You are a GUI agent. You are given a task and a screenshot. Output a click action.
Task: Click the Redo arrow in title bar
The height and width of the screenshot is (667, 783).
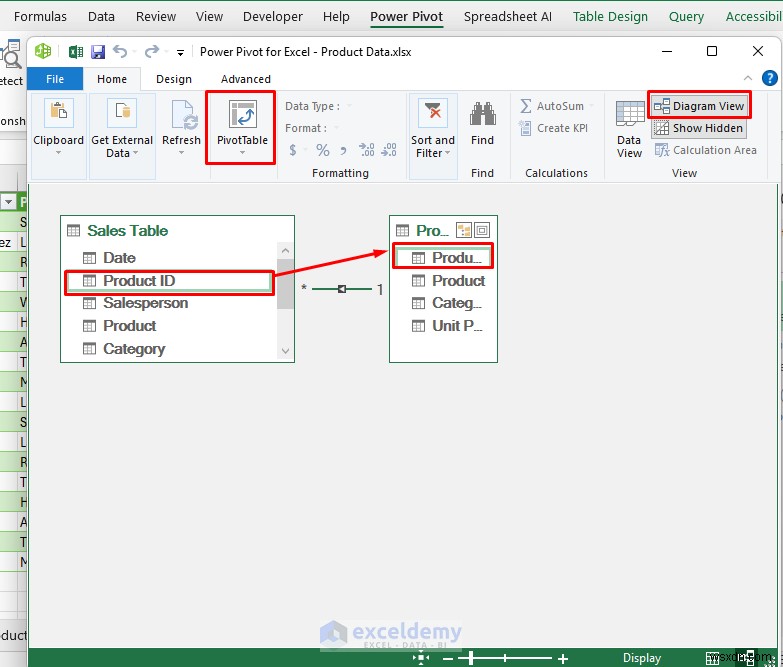[152, 51]
